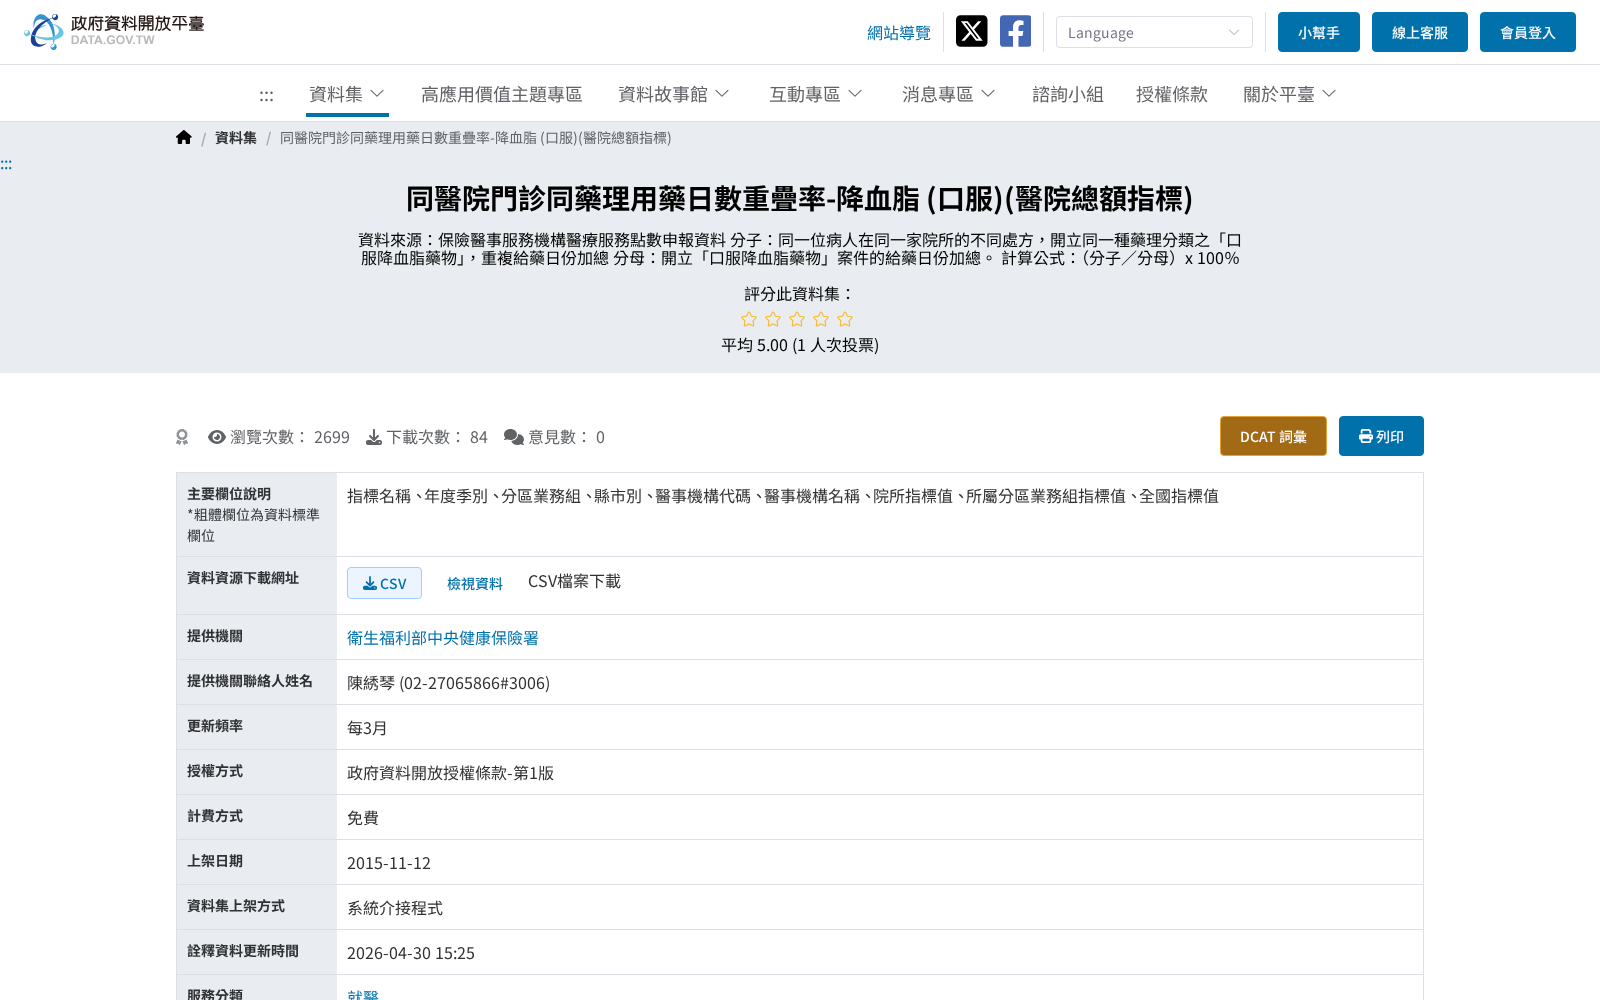Viewport: 1600px width, 1000px height.
Task: Open the DCAT 詞彙 button
Action: pyautogui.click(x=1273, y=436)
